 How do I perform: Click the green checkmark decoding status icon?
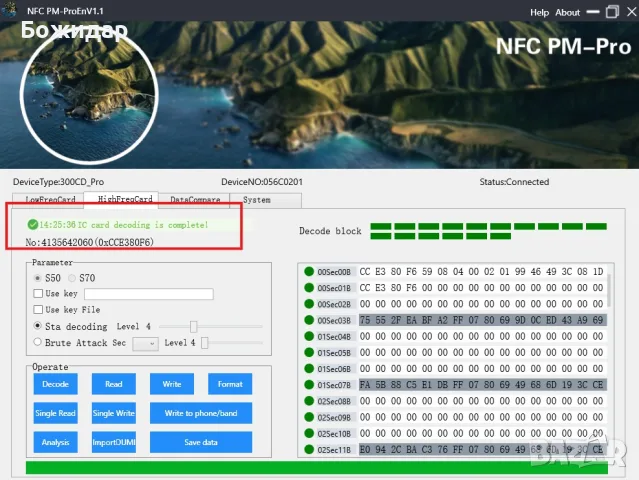coord(33,225)
